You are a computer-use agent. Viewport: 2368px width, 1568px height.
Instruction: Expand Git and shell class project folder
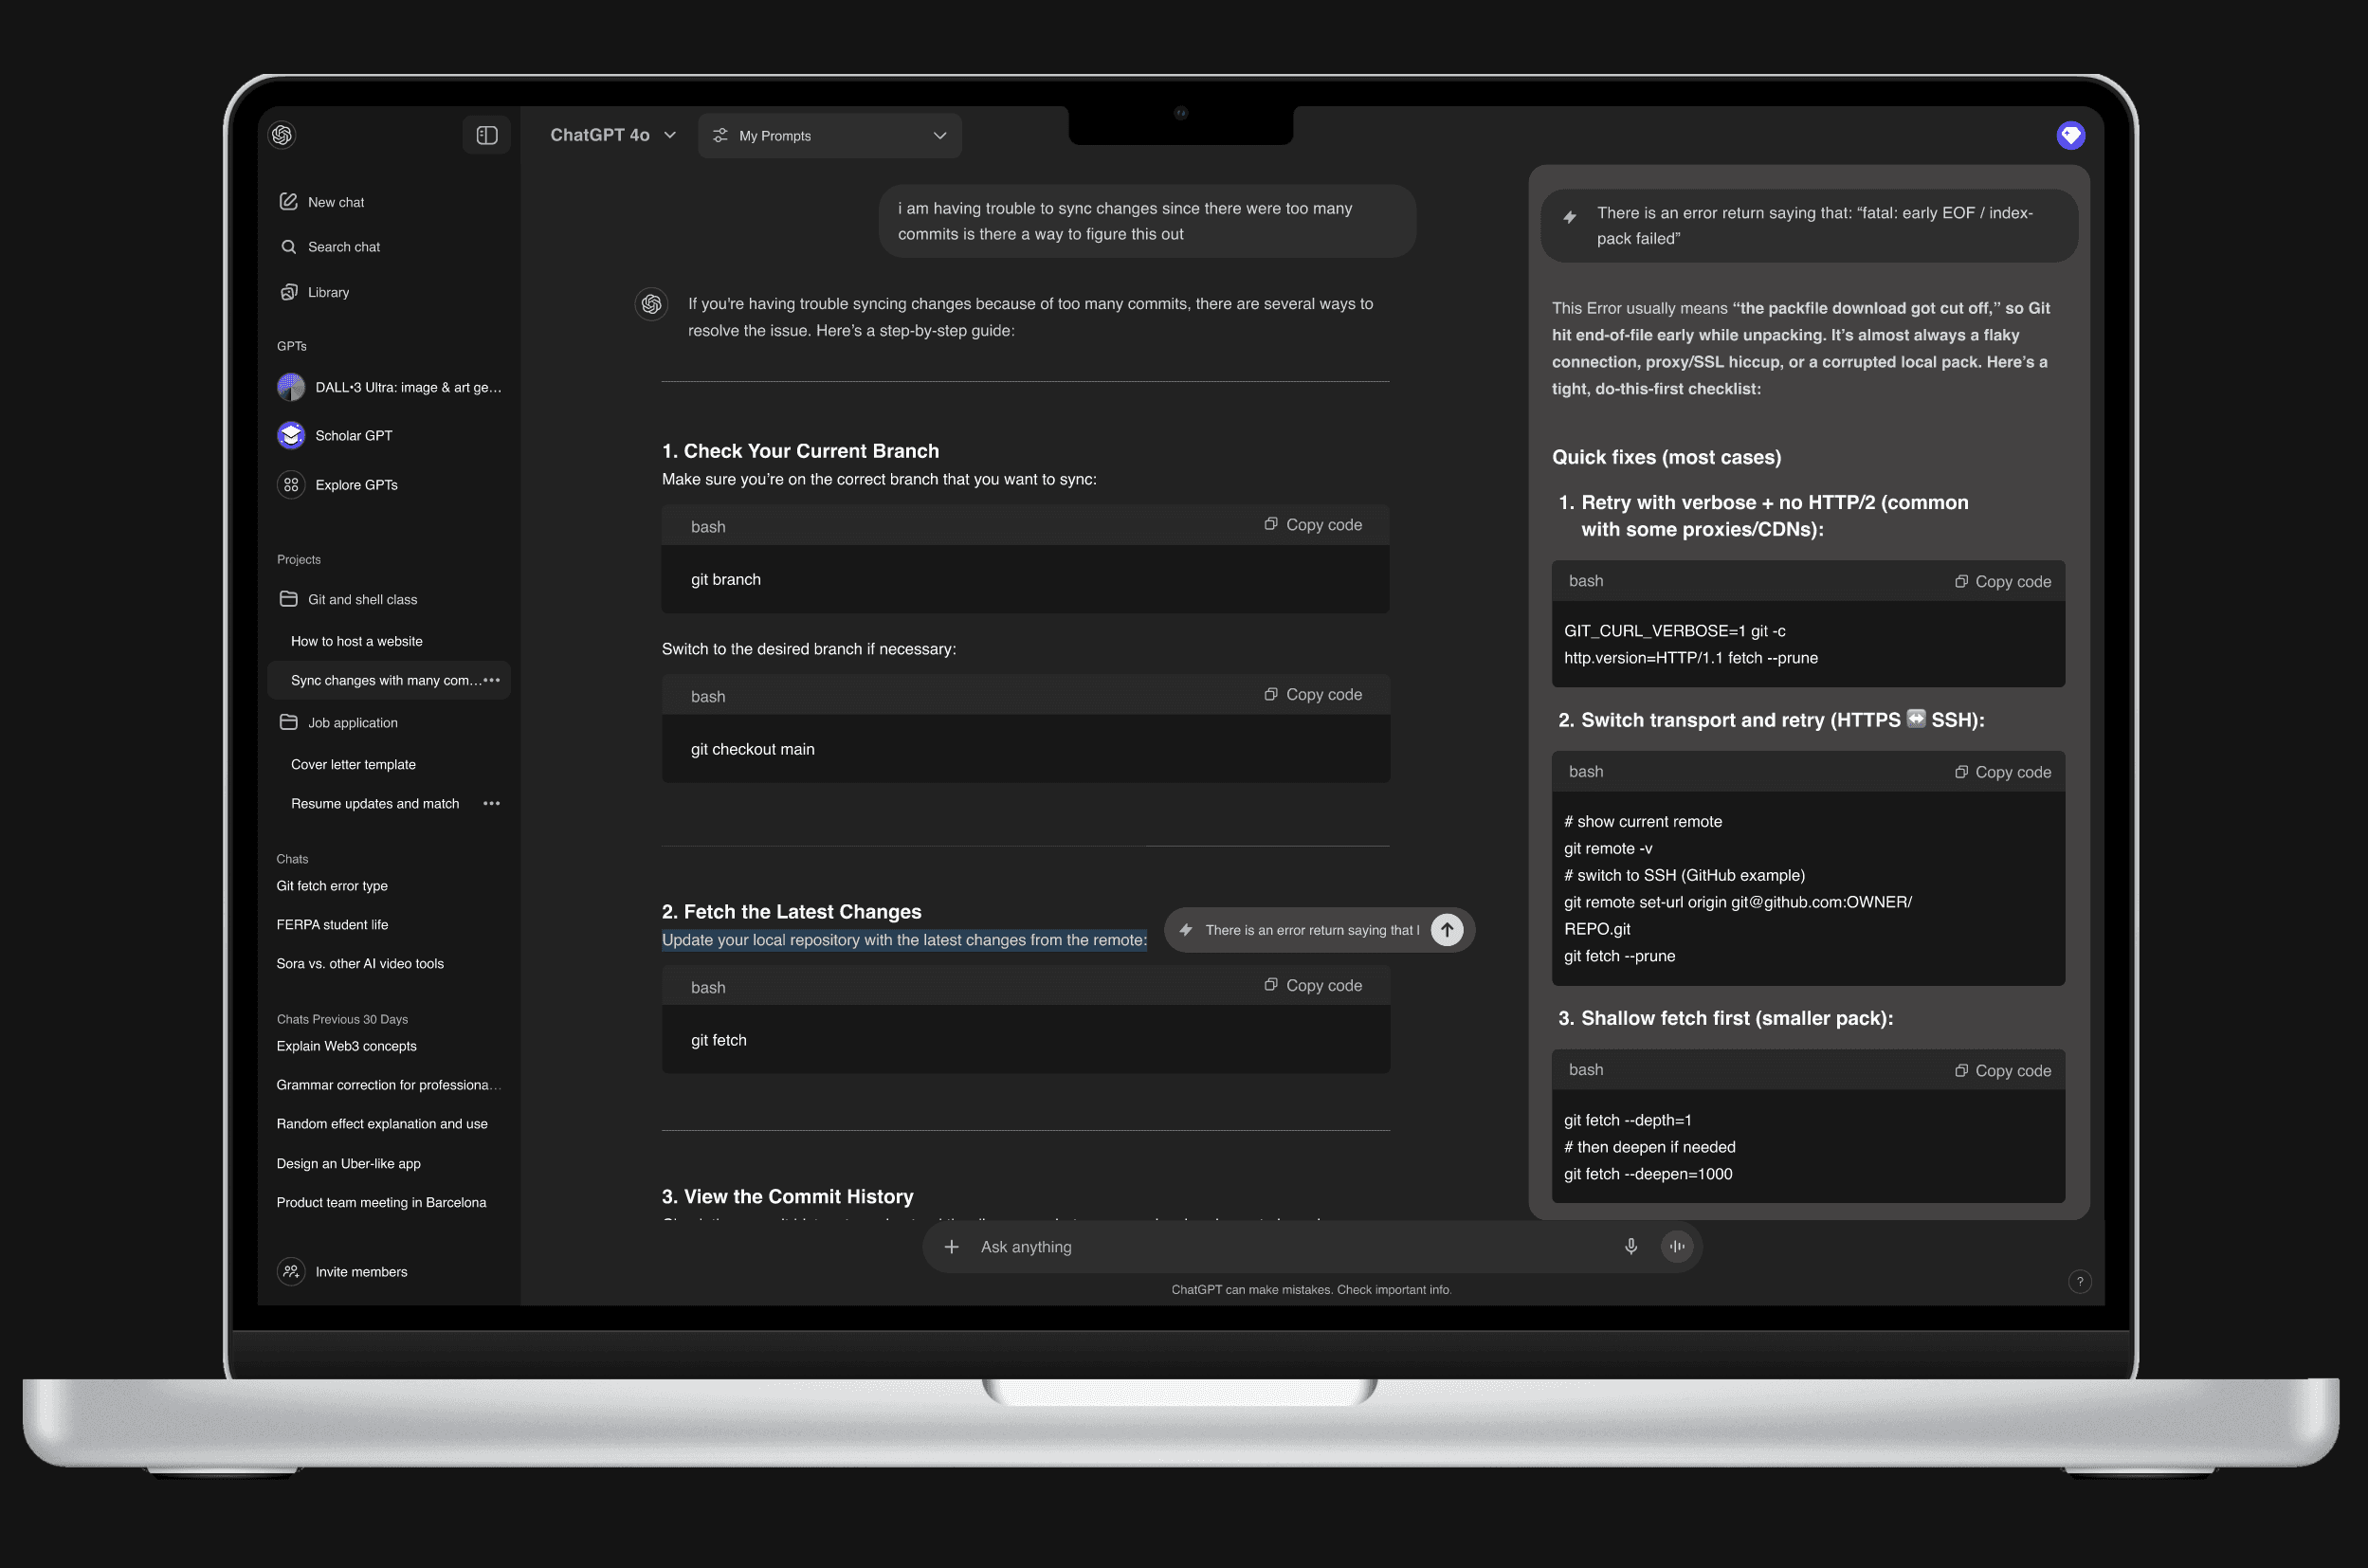(x=361, y=599)
